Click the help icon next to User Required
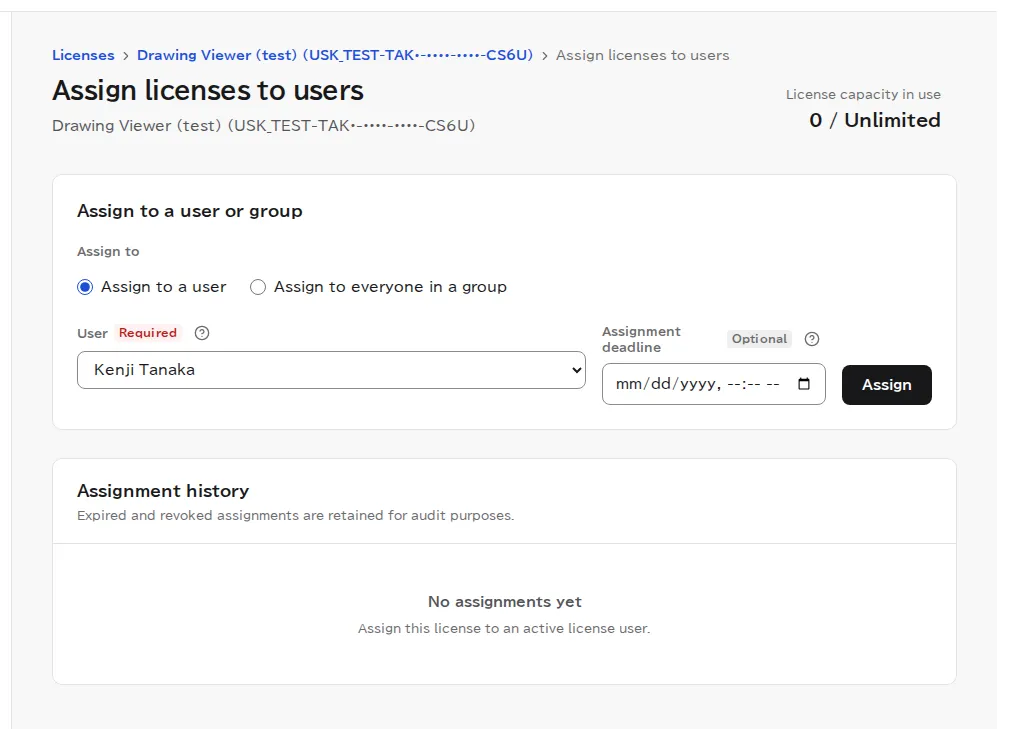Image resolution: width=1009 pixels, height=729 pixels. point(202,333)
